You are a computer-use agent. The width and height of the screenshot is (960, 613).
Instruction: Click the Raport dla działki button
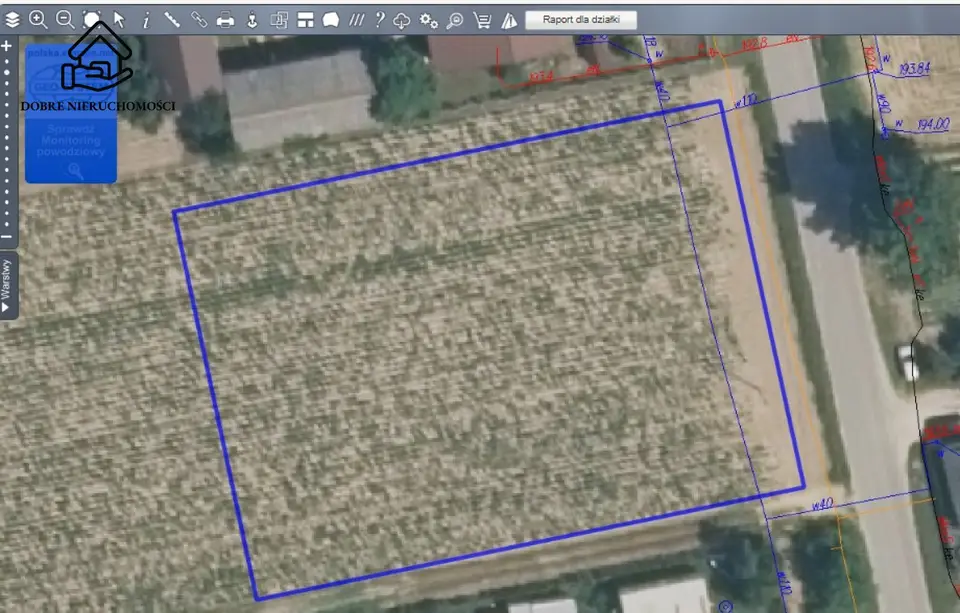click(581, 20)
